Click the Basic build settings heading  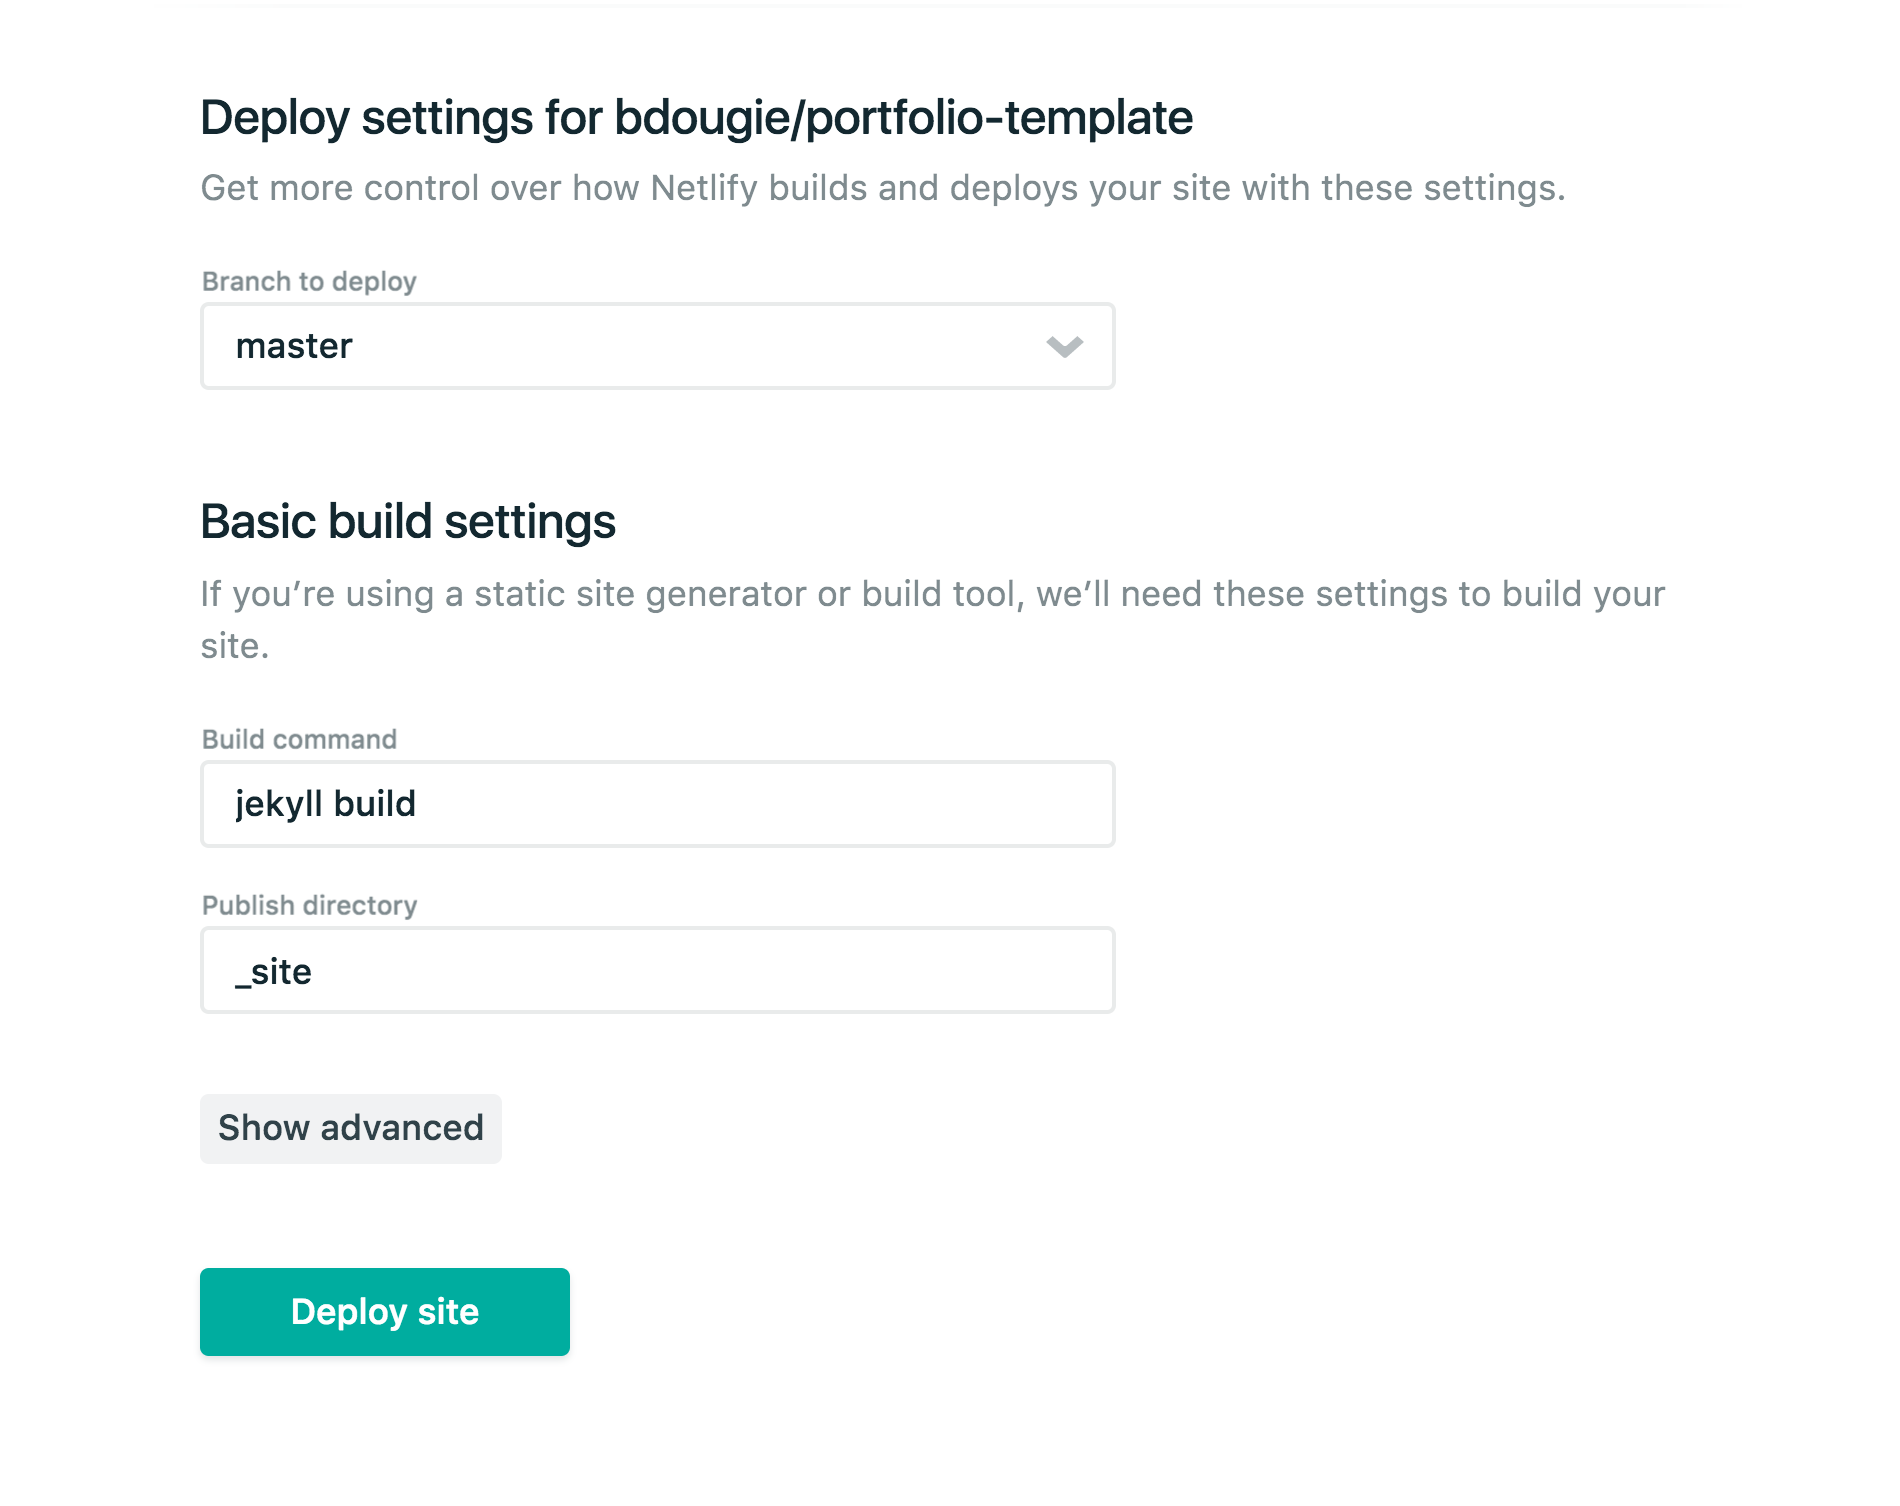pos(408,520)
